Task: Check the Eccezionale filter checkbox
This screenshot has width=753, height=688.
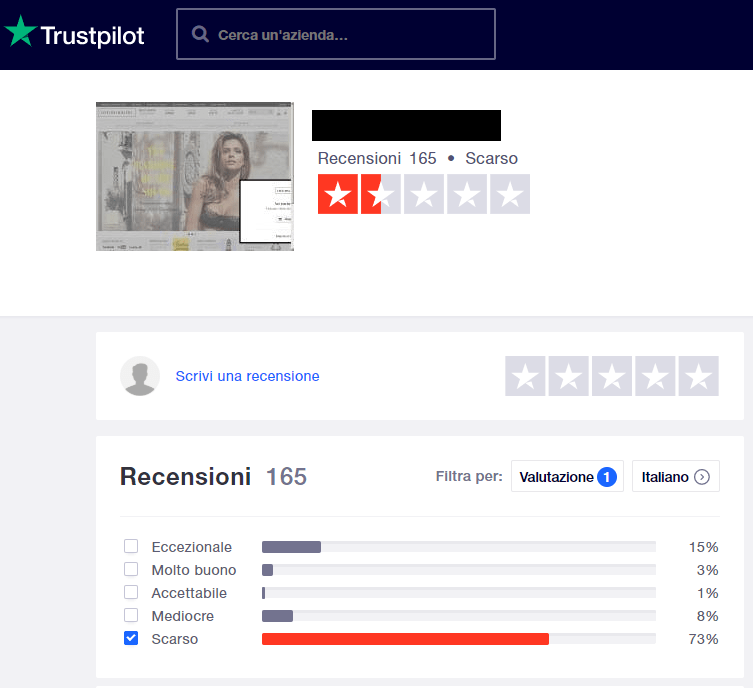Action: click(x=131, y=546)
